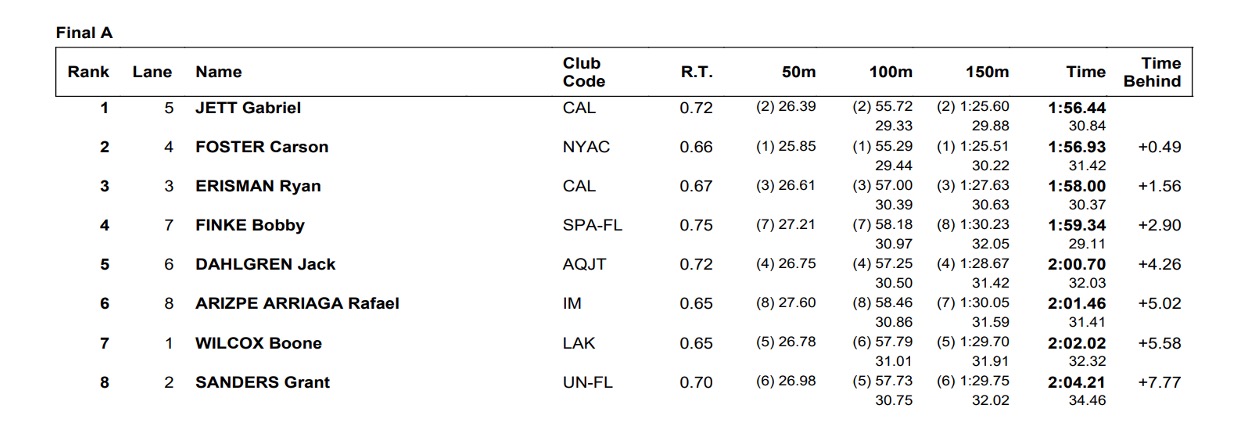The image size is (1254, 434).
Task: Click the NYAC club code
Action: point(586,147)
